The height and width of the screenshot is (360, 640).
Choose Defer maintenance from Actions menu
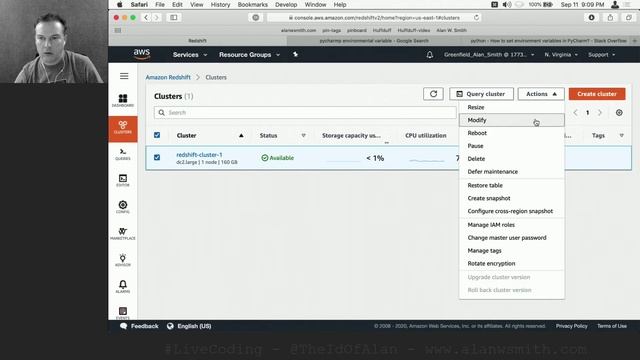(512, 172)
